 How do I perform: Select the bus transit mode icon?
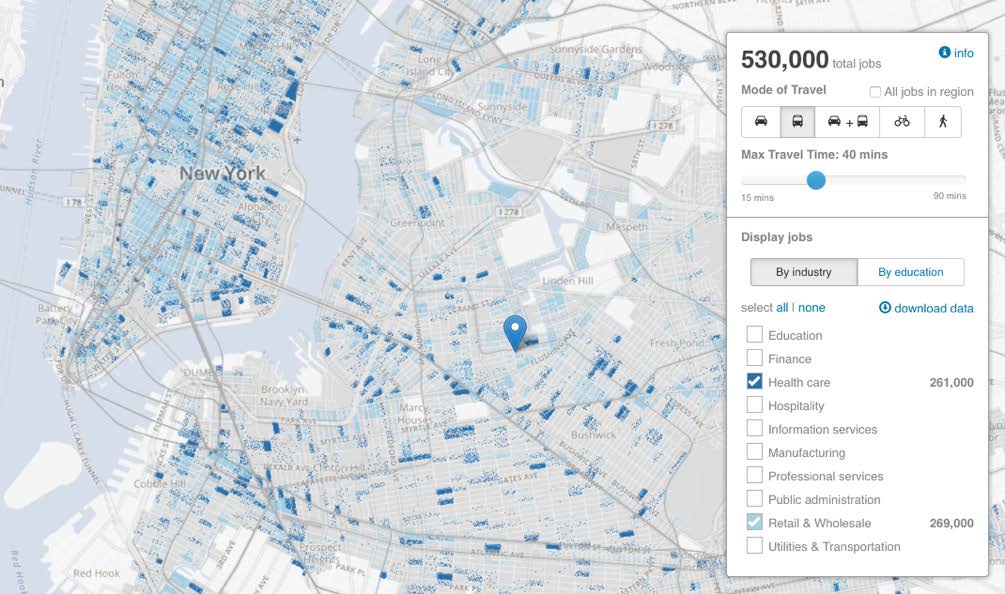797,121
